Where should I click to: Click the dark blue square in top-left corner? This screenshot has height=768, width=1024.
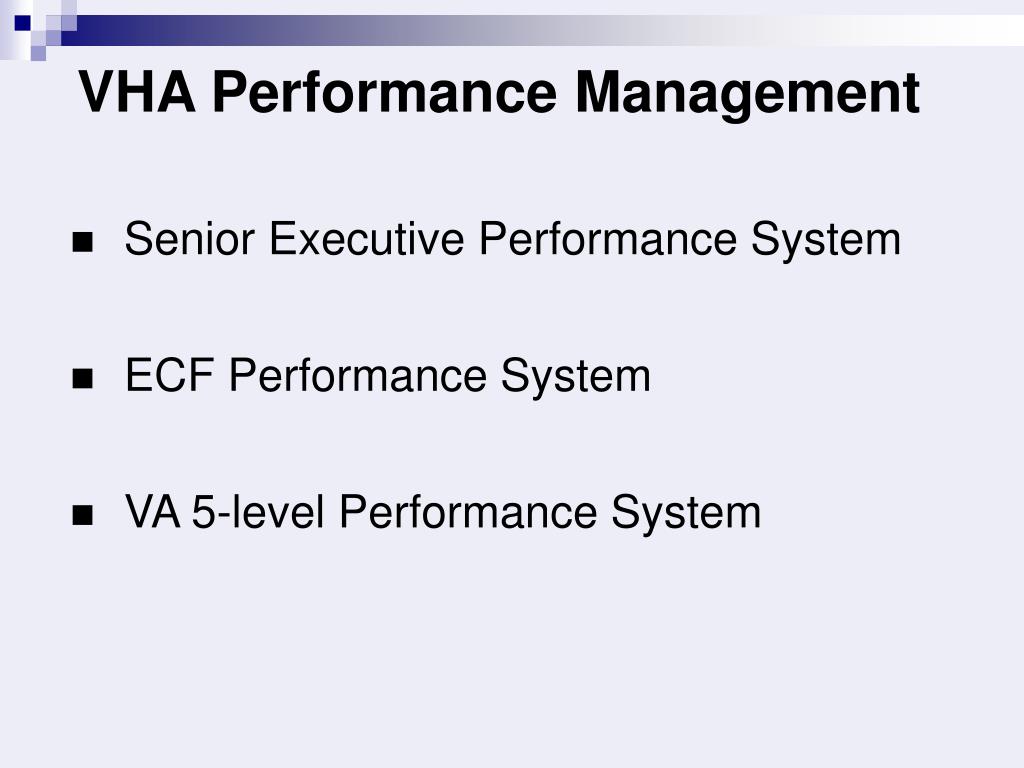pos(23,24)
